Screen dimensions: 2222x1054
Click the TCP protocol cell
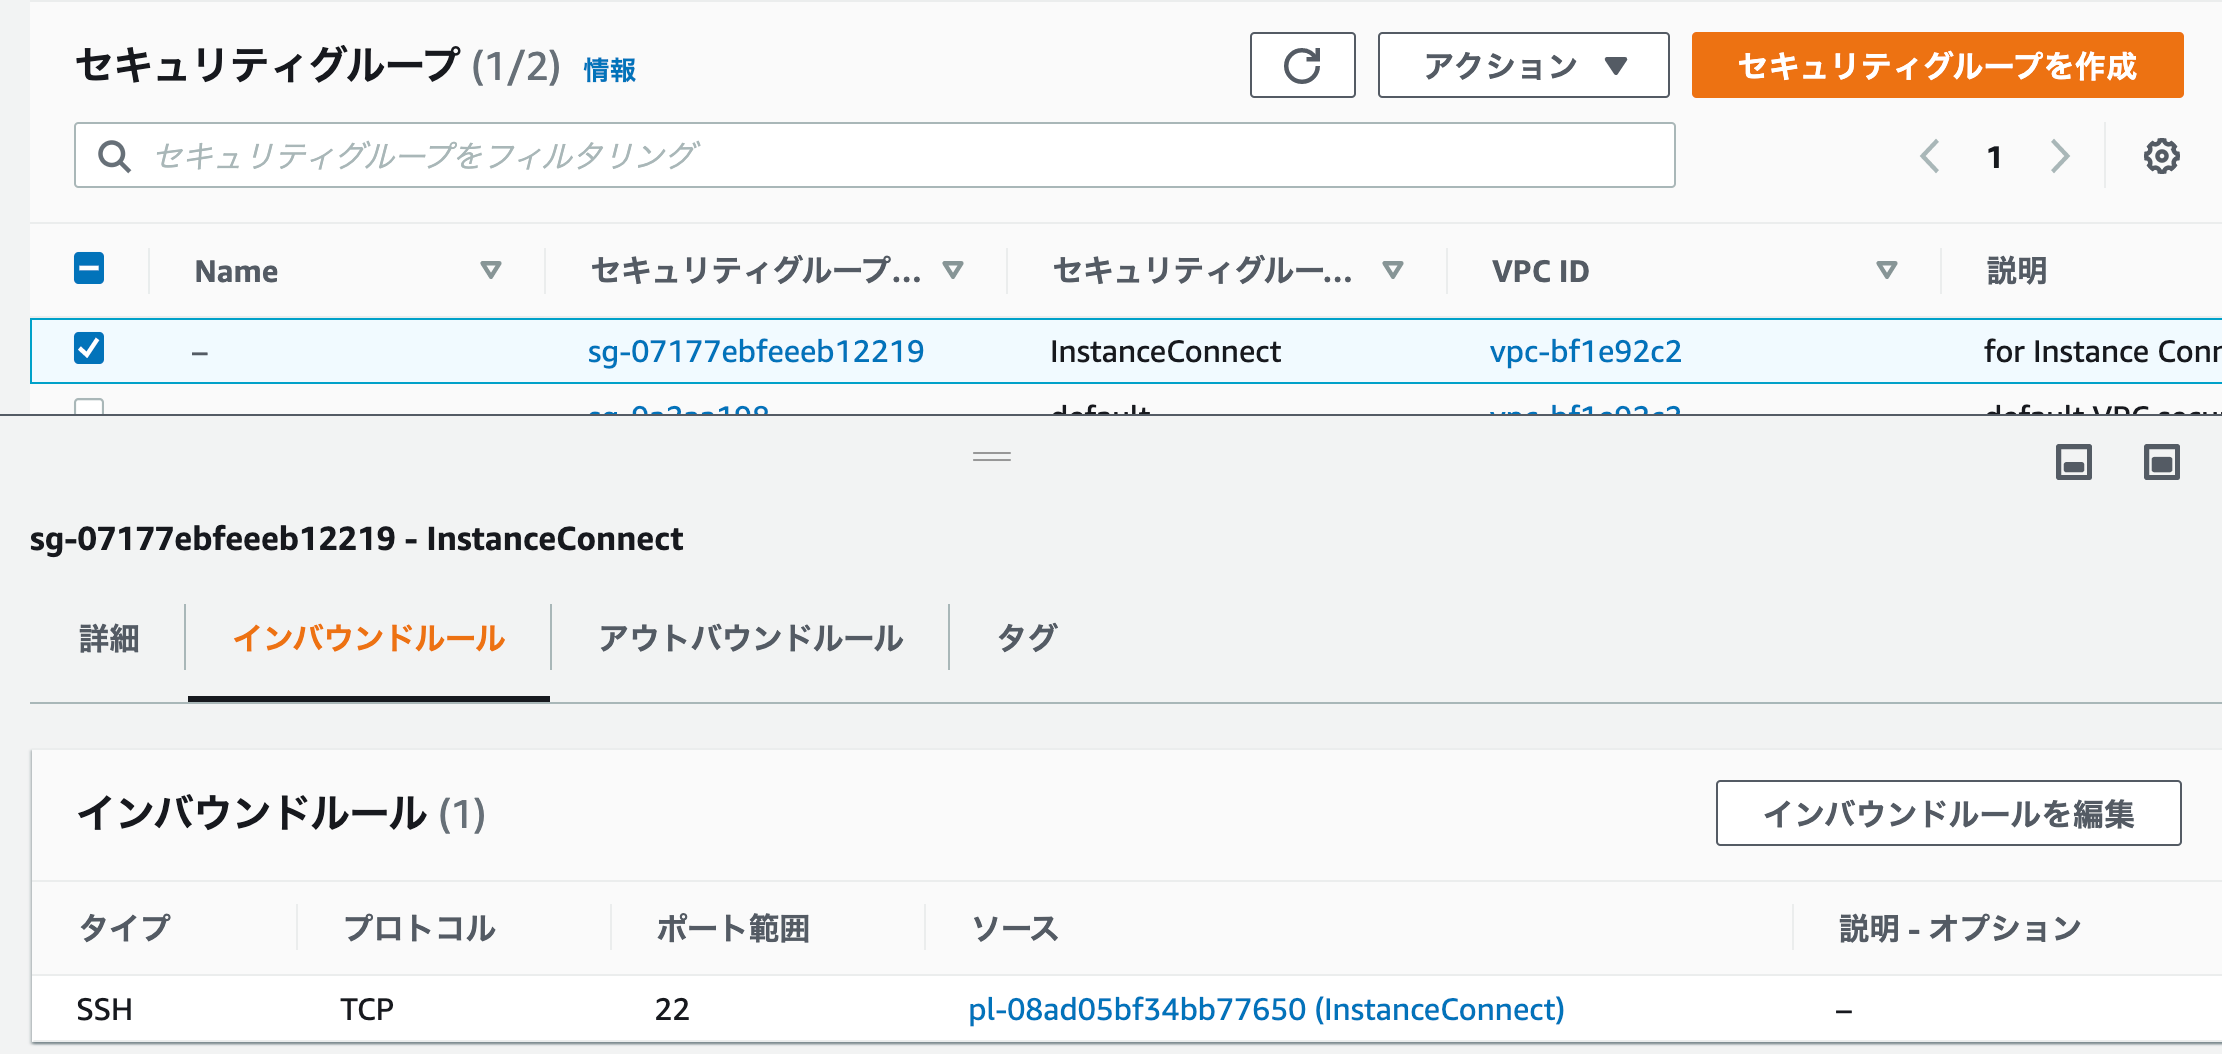(367, 1009)
